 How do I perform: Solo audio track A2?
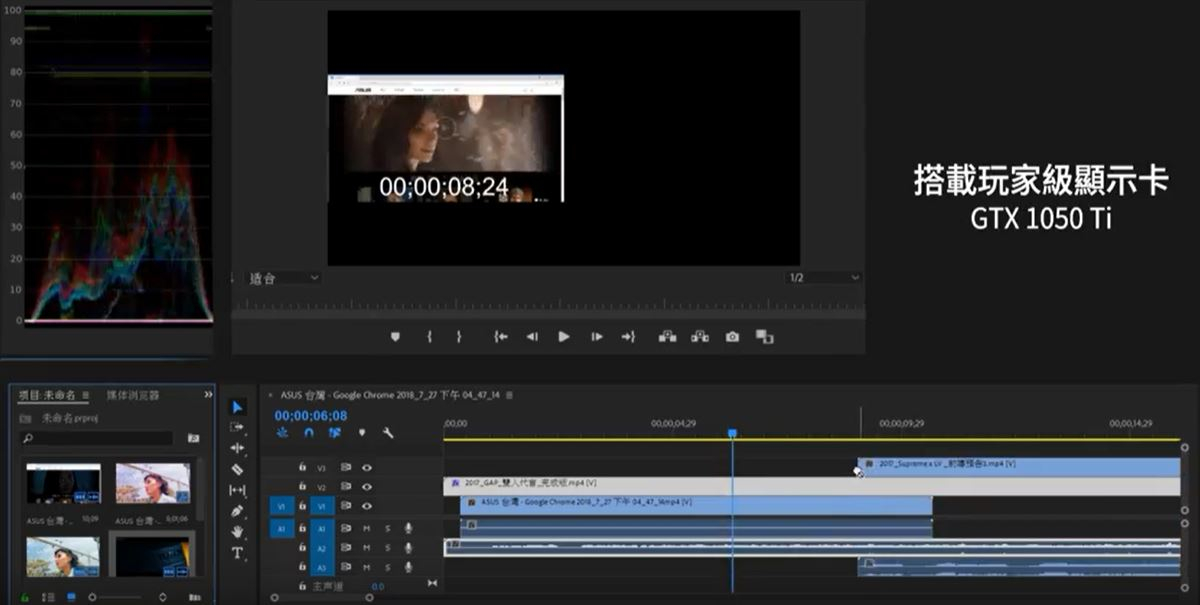[x=388, y=548]
